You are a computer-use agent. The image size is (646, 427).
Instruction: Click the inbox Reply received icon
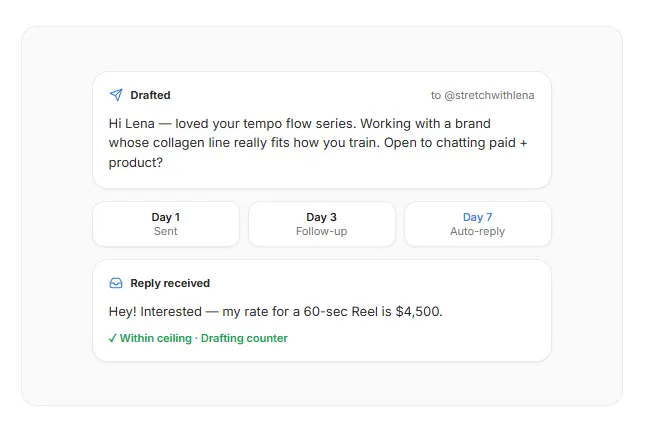(x=116, y=283)
